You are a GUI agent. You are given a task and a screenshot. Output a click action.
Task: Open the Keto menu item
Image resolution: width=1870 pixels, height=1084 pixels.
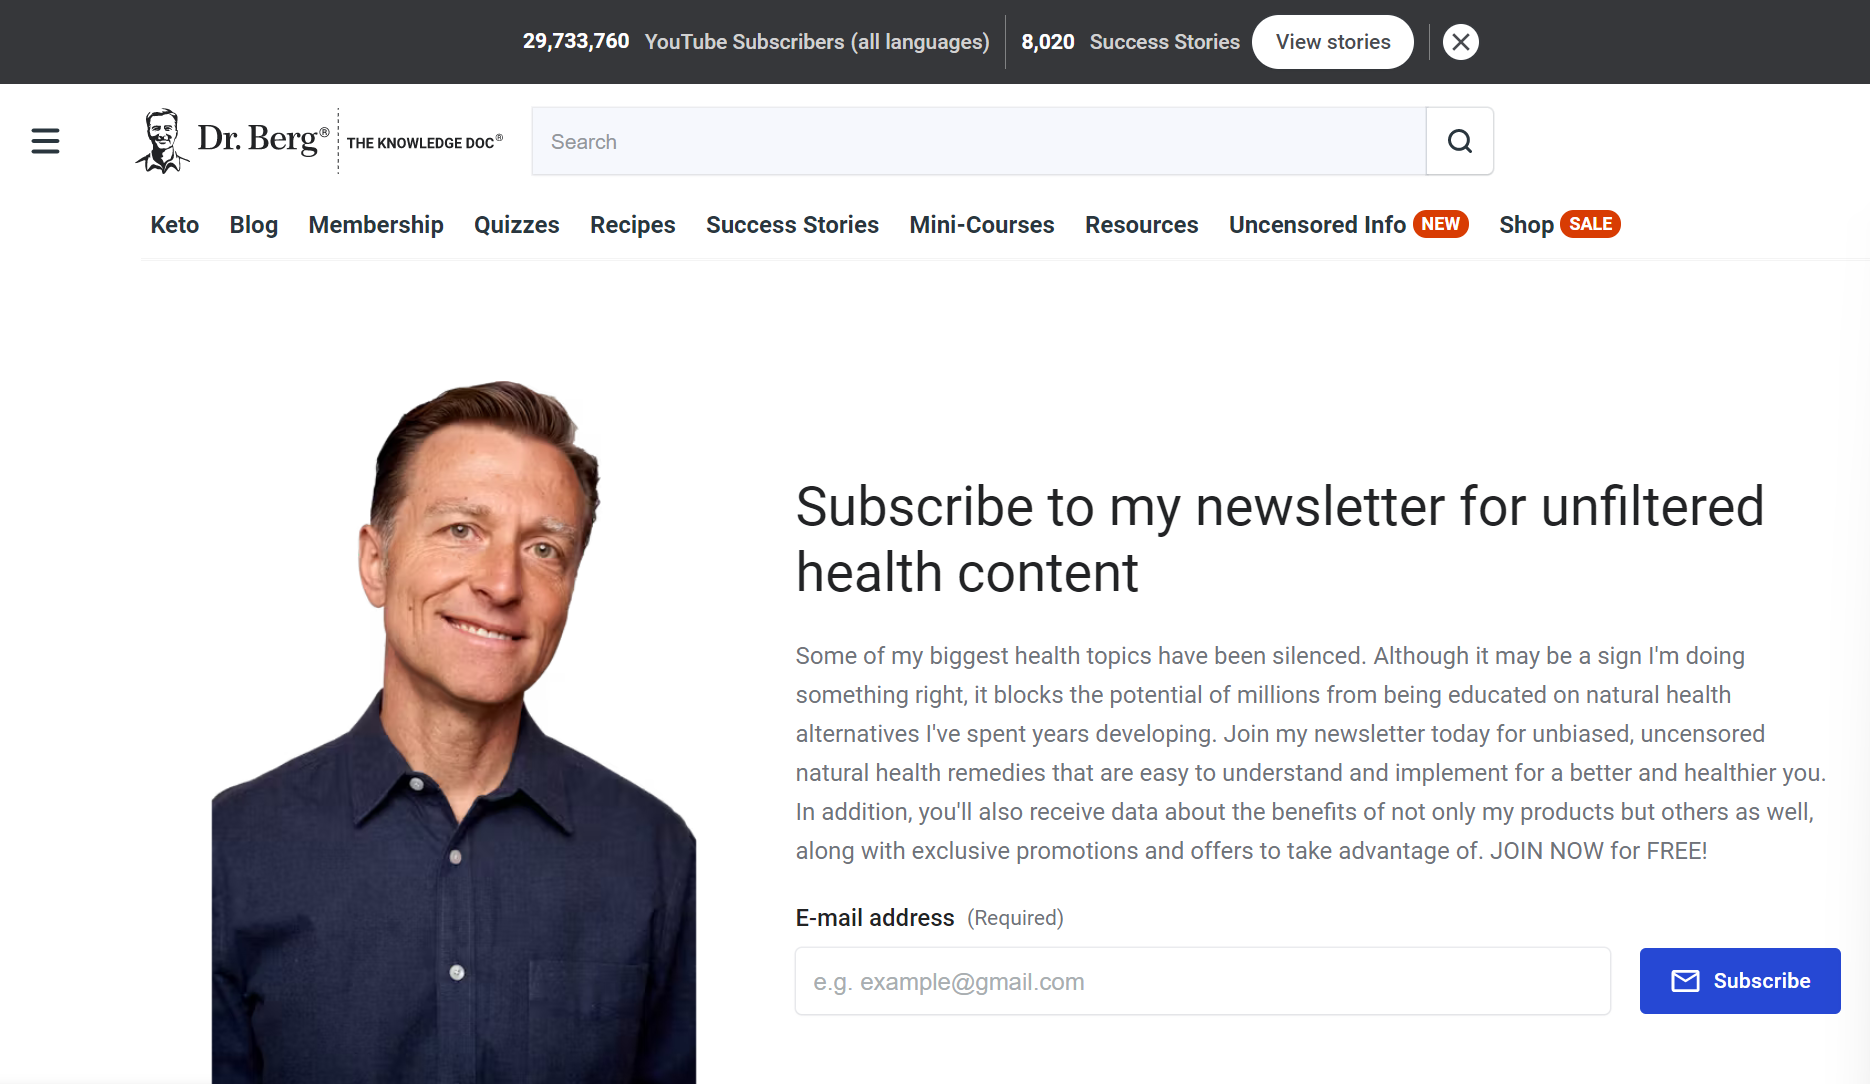tap(175, 225)
